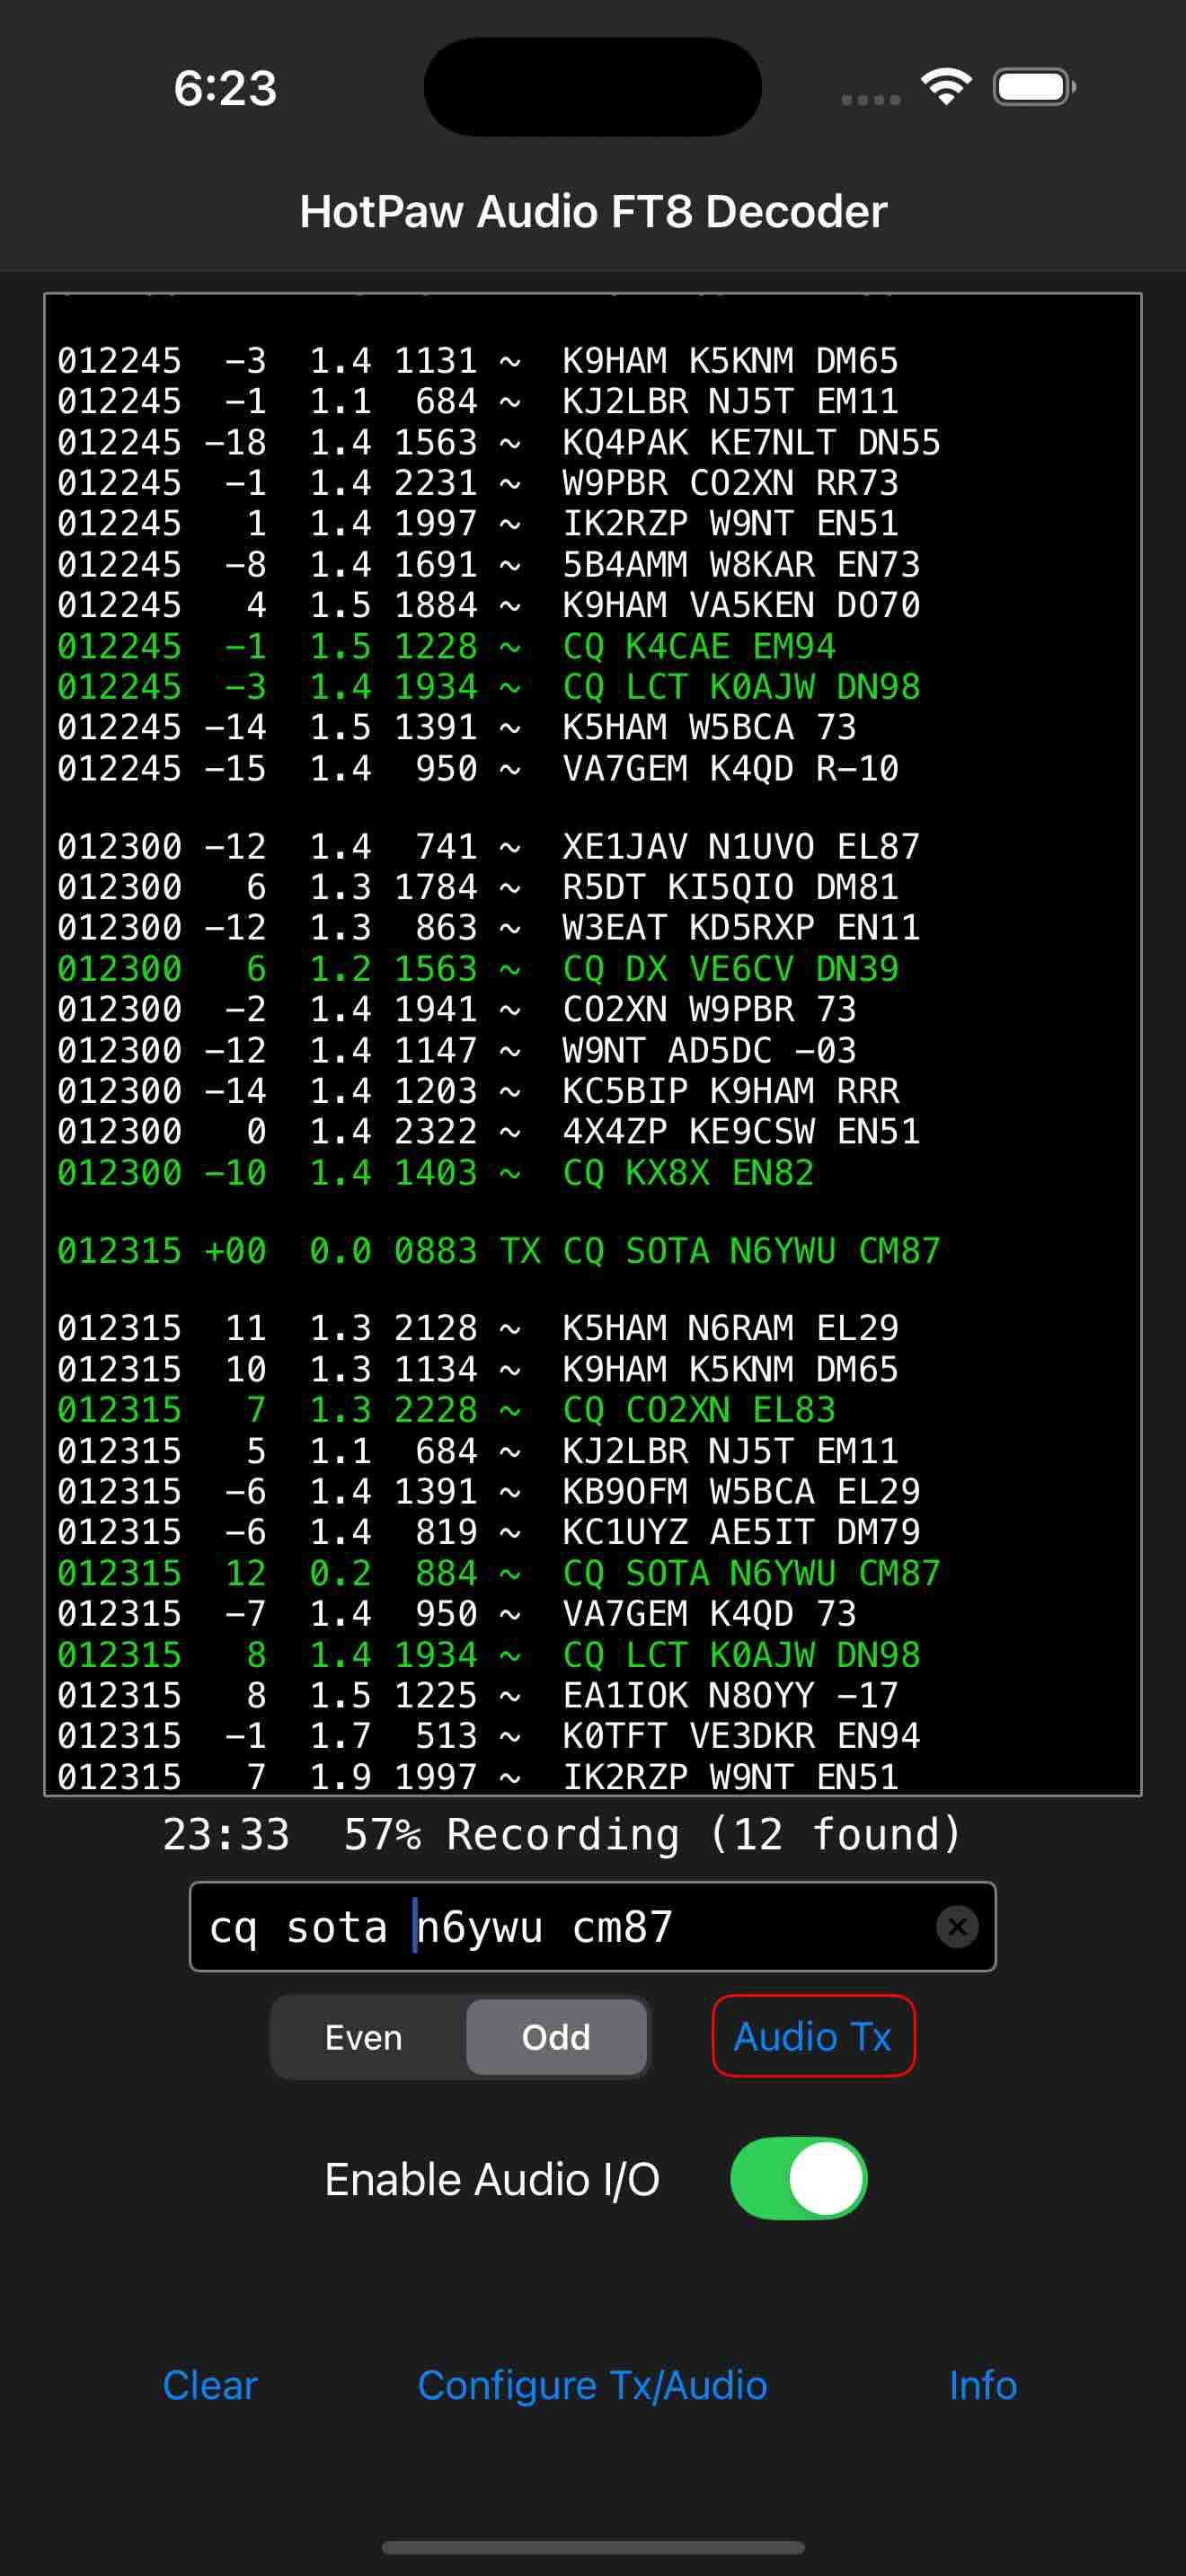Clear the message text field with the X icon
Screen dimensions: 1186x2576
tap(957, 1926)
